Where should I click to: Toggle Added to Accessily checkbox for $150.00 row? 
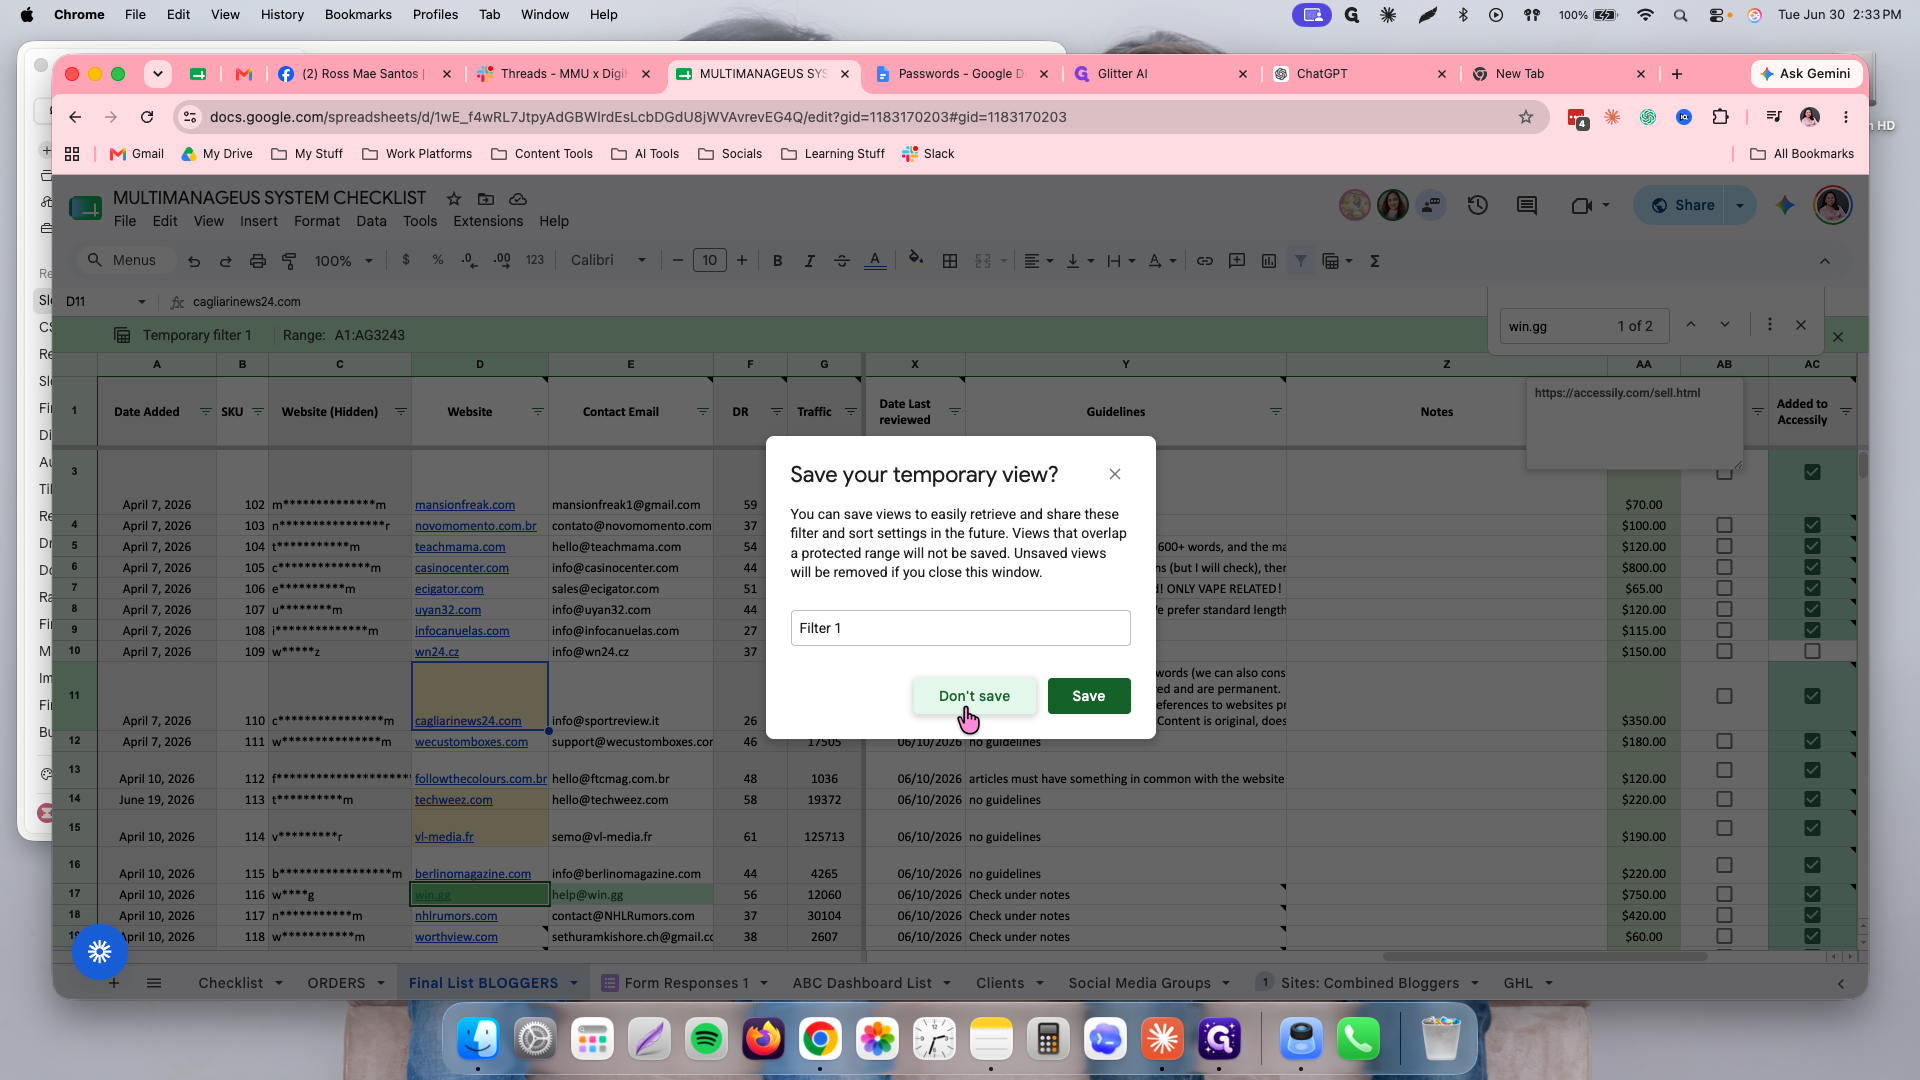coord(1812,651)
